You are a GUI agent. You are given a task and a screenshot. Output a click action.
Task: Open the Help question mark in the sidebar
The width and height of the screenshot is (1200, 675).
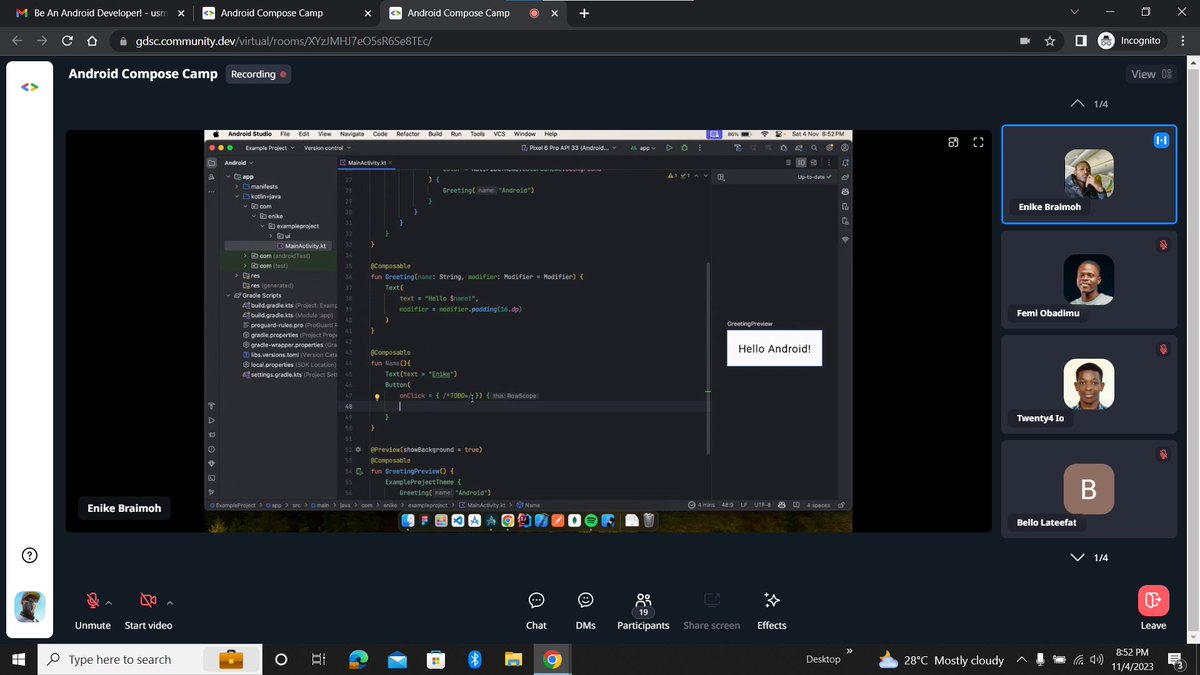[29, 554]
